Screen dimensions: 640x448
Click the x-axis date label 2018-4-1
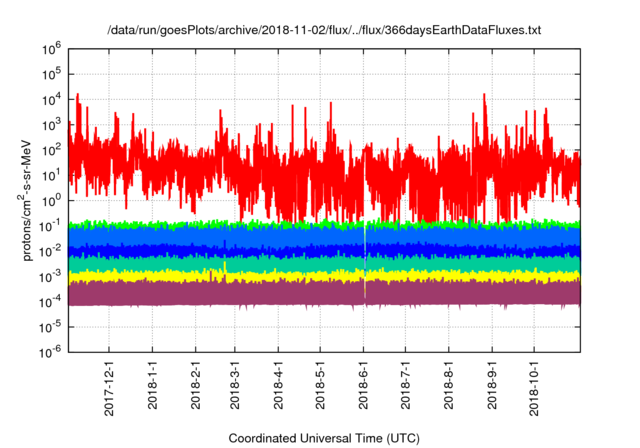(x=278, y=384)
